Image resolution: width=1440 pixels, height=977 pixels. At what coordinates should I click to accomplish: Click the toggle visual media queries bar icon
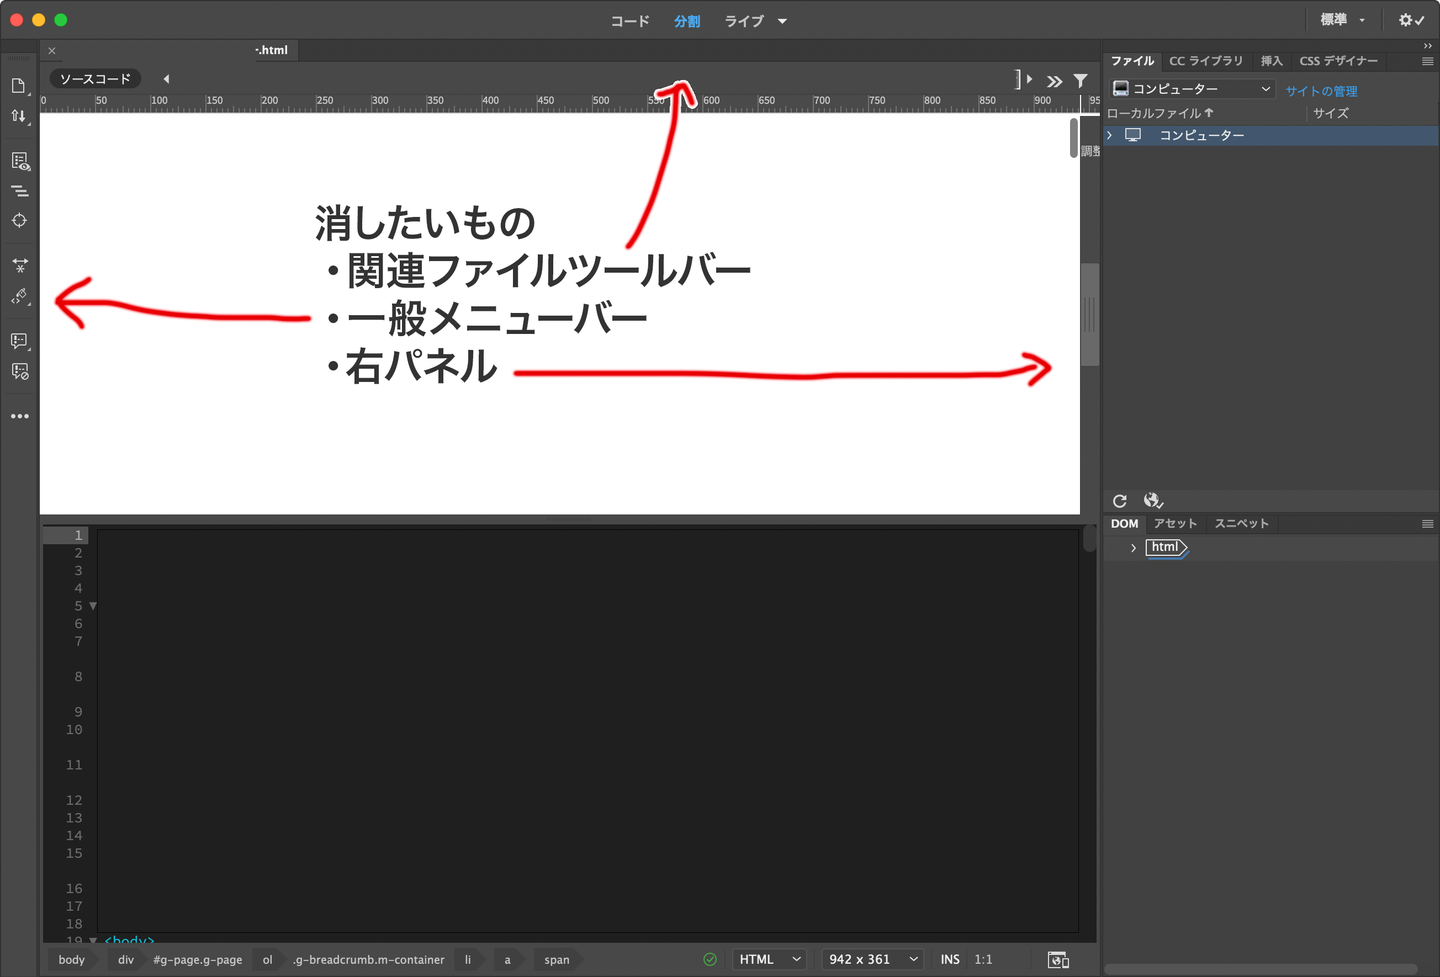click(19, 191)
